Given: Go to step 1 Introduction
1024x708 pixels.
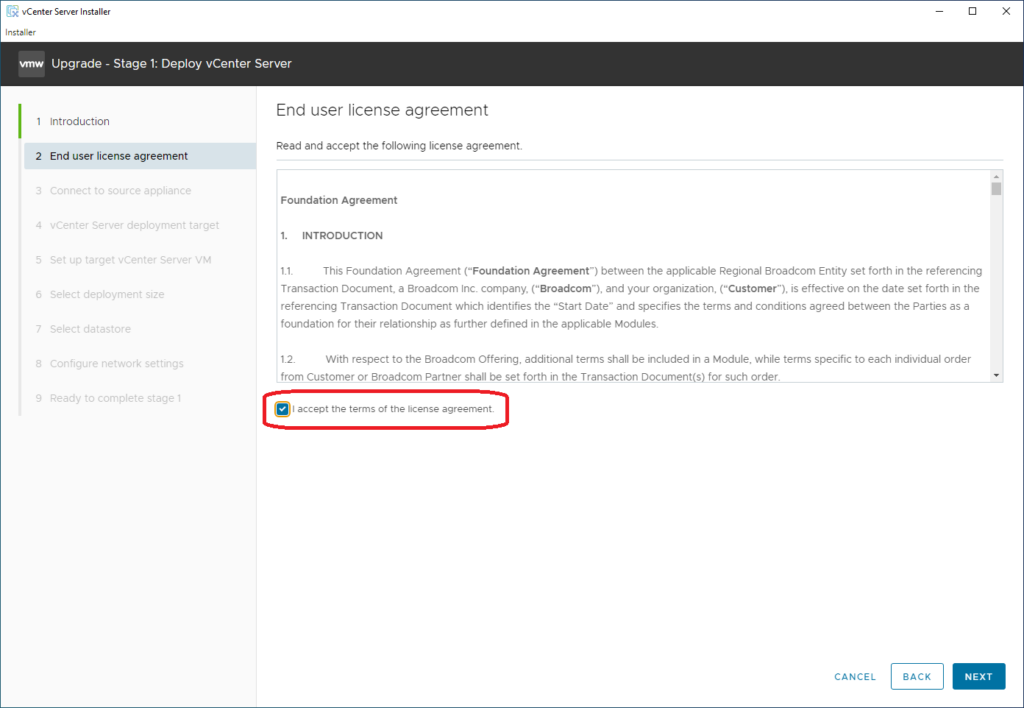Looking at the screenshot, I should pos(79,121).
